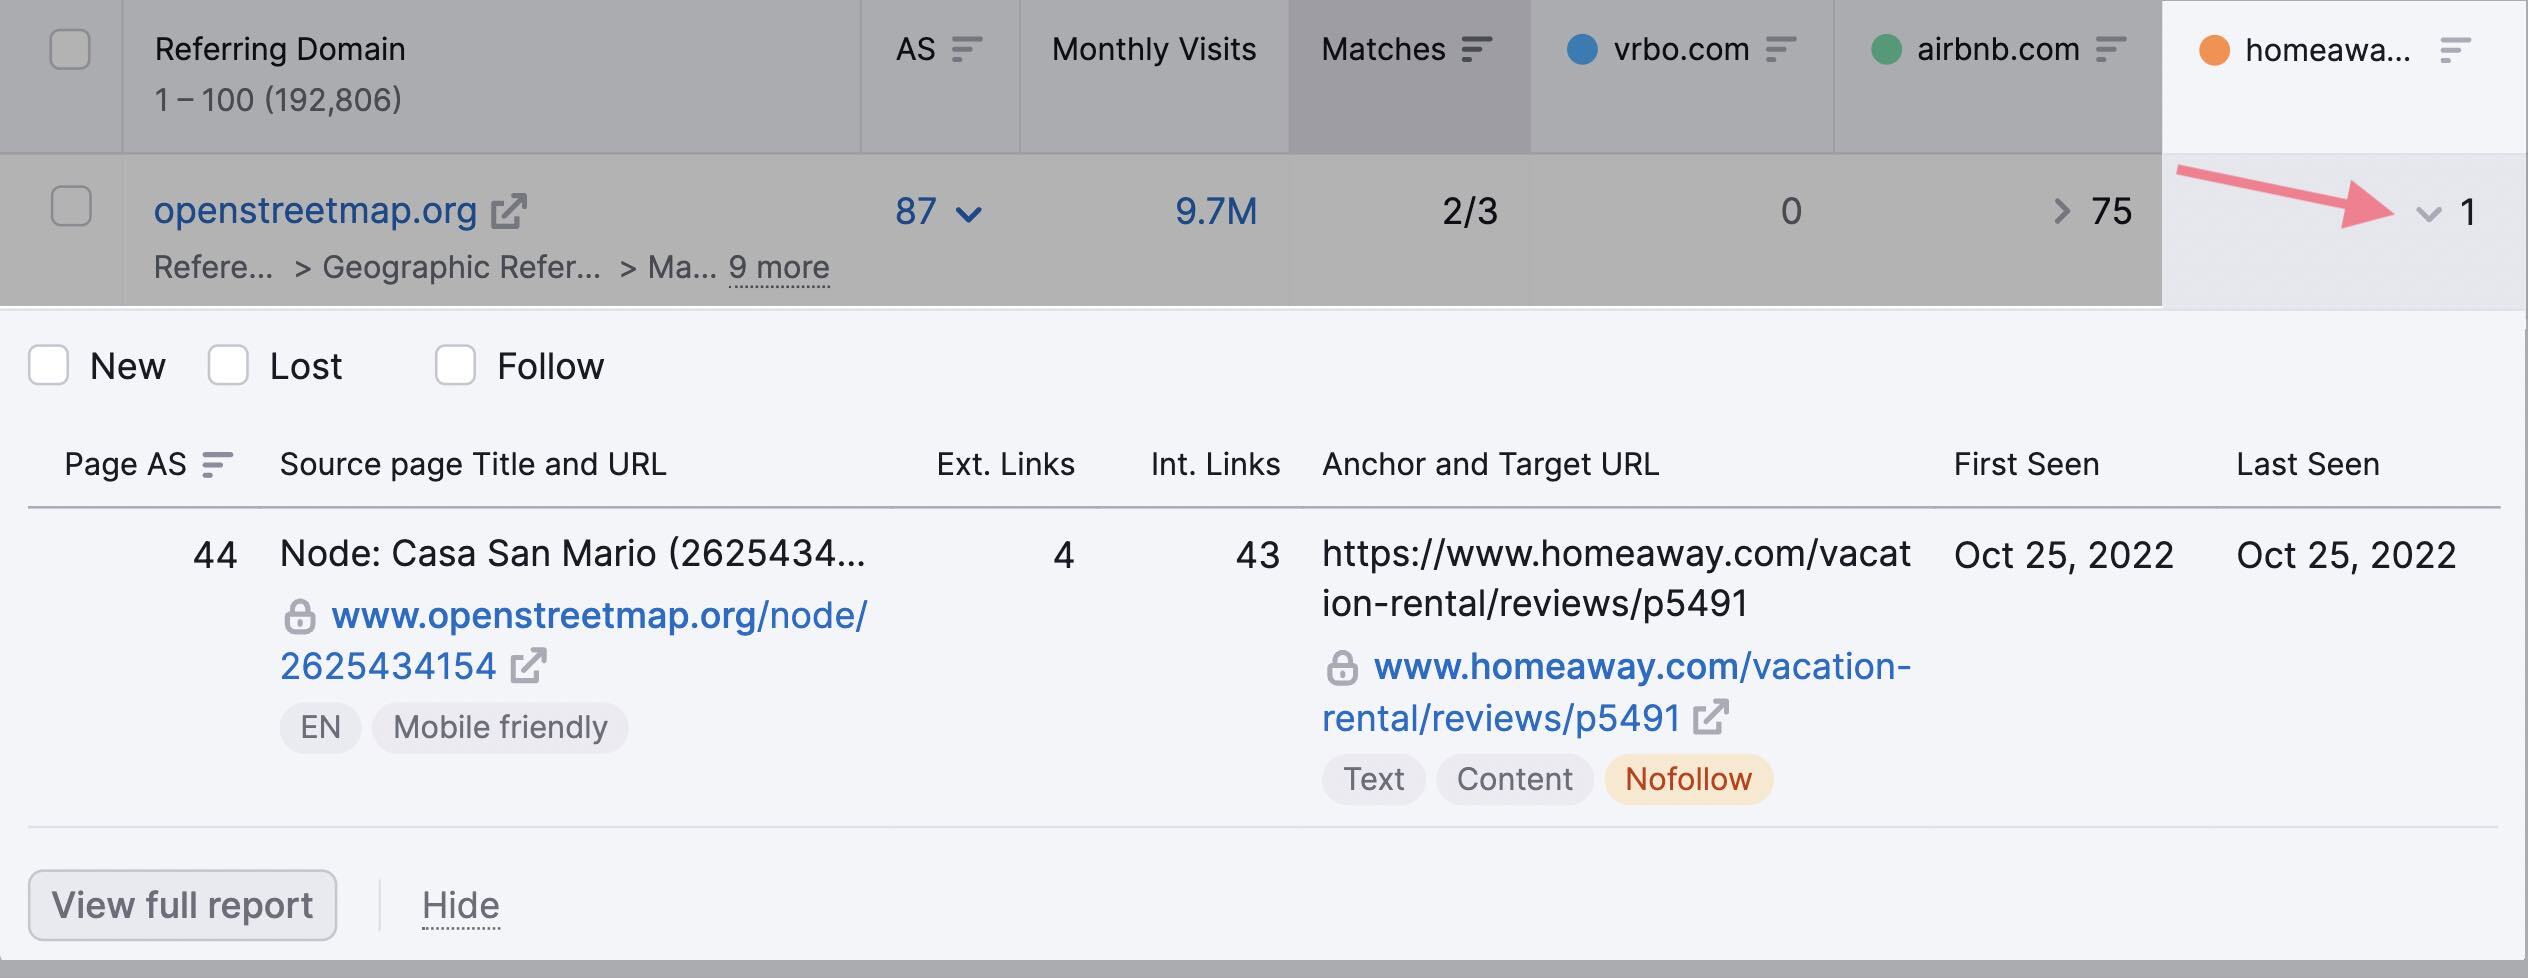The image size is (2528, 978).
Task: Sort backlinks by vrbo.com
Action: coord(1779,48)
